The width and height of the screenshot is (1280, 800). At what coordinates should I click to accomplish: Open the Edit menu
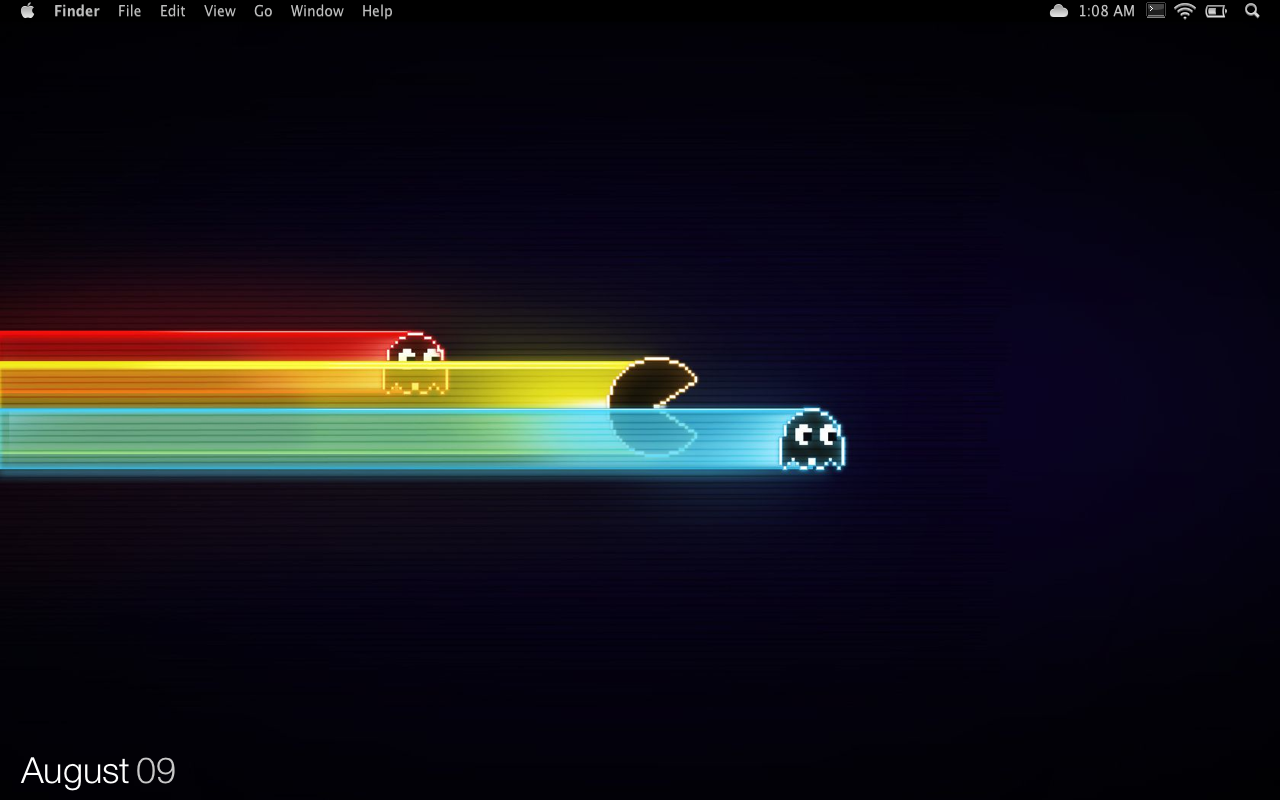click(173, 11)
